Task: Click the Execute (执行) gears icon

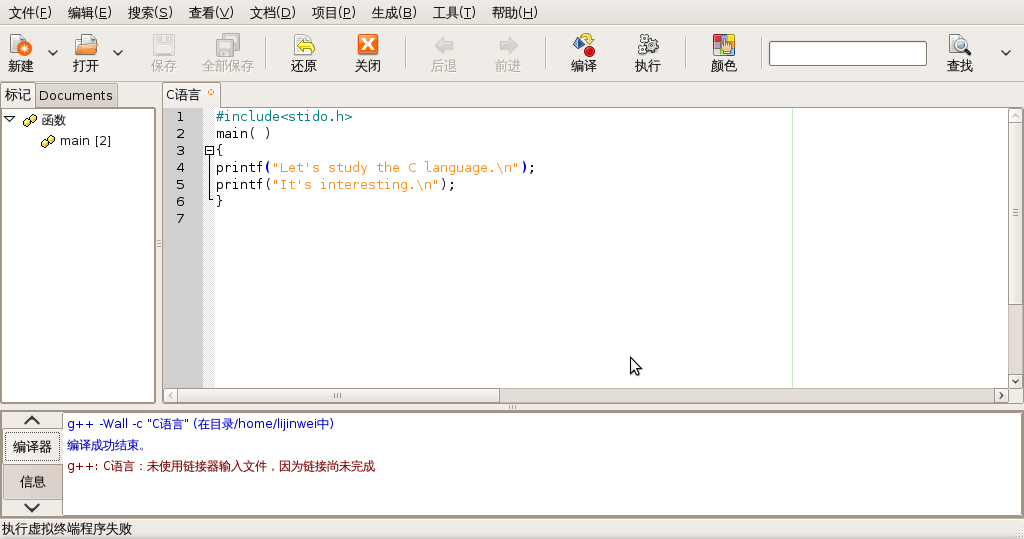Action: pos(648,45)
